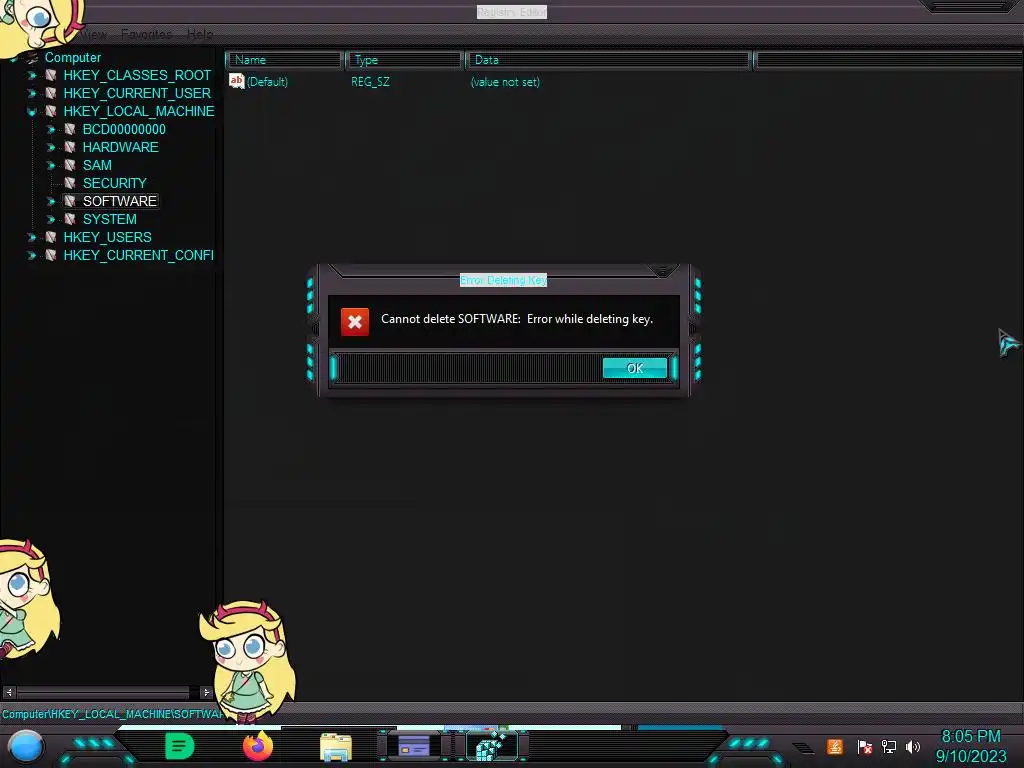Expand the SAM subkey
Image resolution: width=1024 pixels, height=768 pixels.
(50, 165)
